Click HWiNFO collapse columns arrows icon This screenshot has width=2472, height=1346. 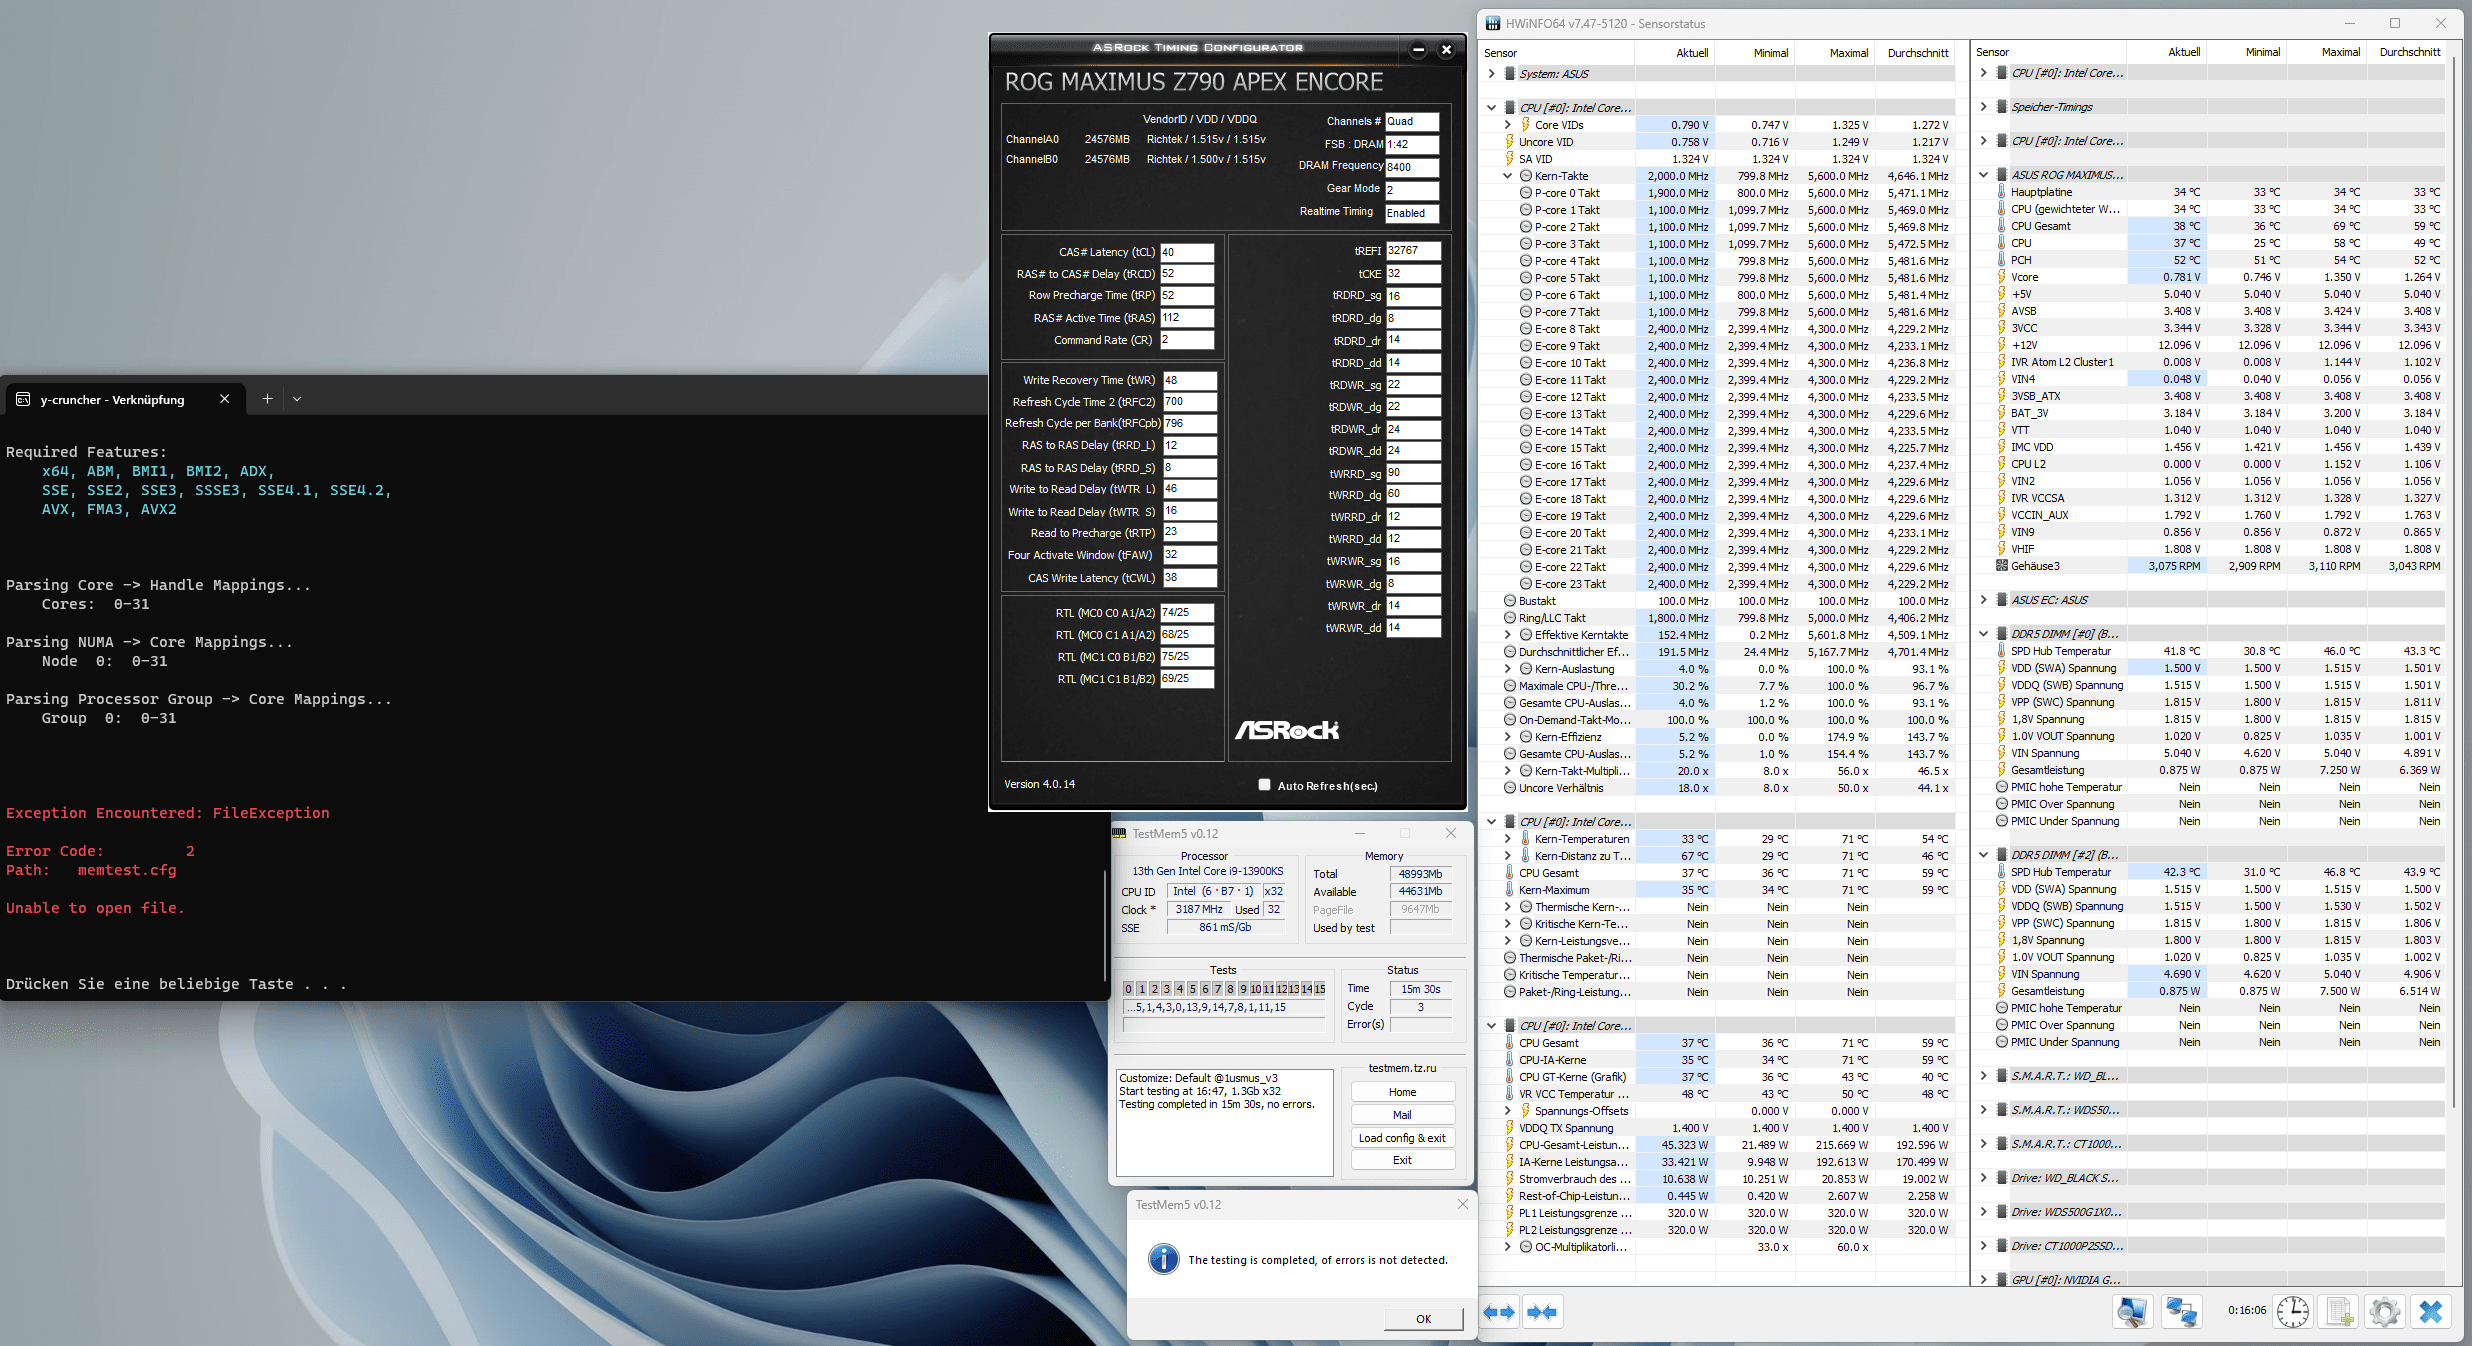pyautogui.click(x=1542, y=1312)
